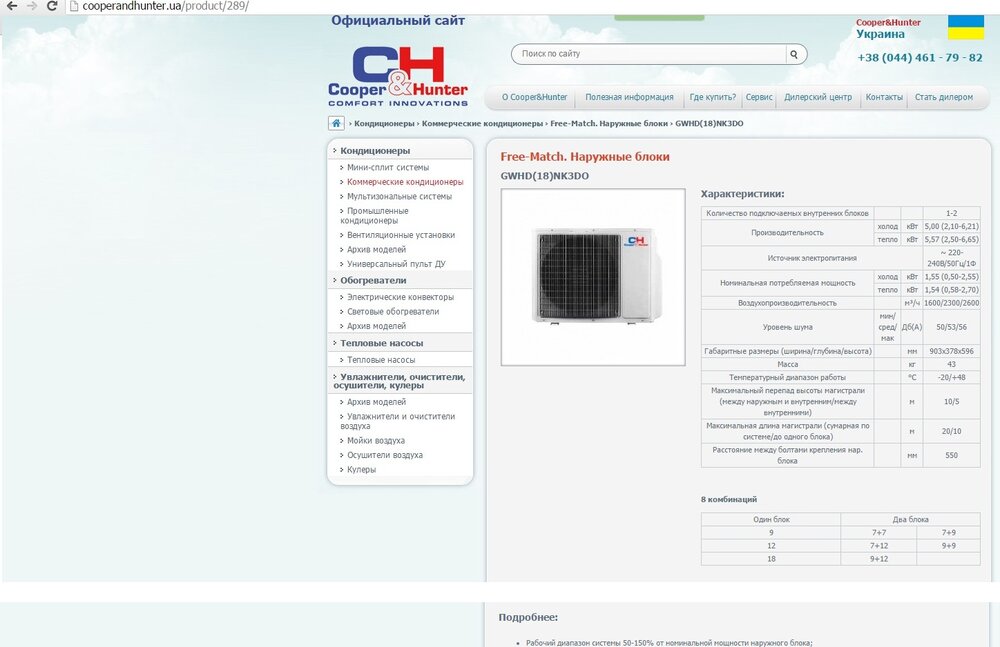The height and width of the screenshot is (647, 1000).
Task: Select 'Мойки воздуха' sidebar item
Action: [376, 440]
